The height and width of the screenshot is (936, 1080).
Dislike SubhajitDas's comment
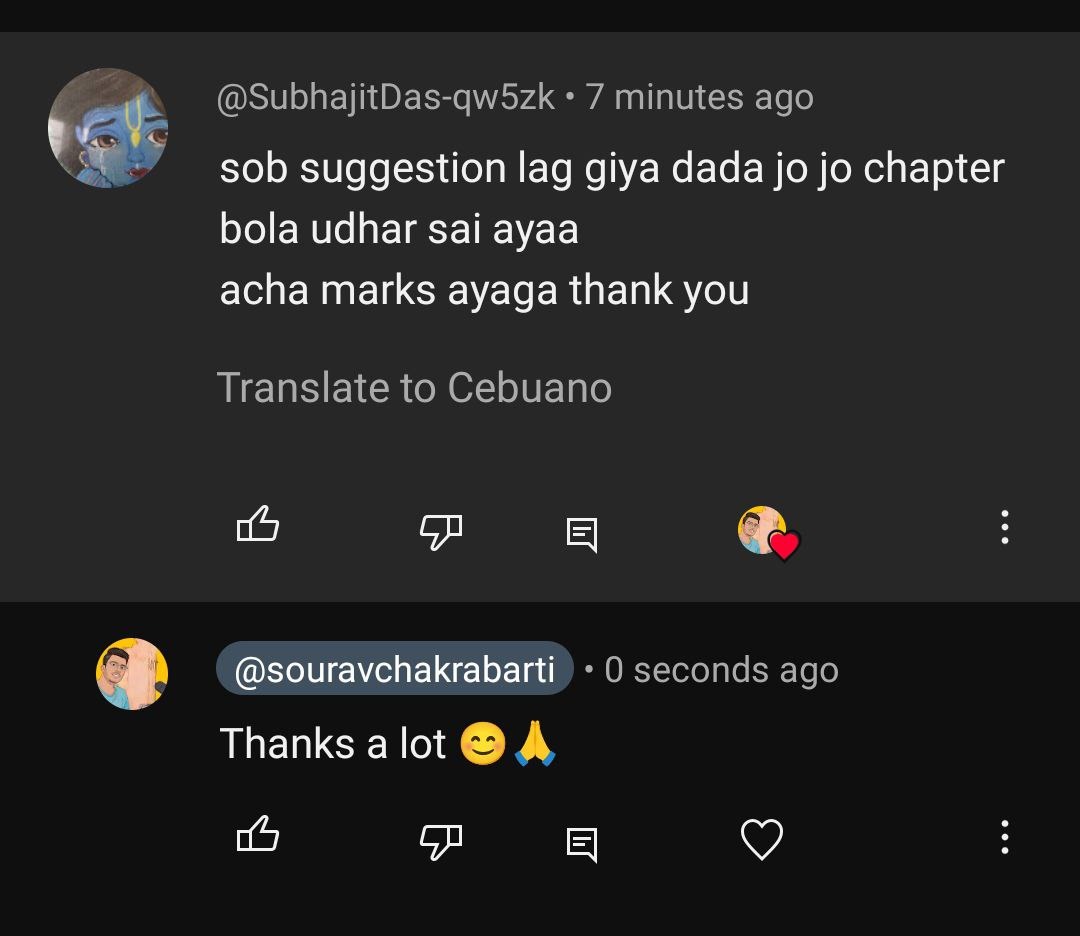(x=440, y=530)
